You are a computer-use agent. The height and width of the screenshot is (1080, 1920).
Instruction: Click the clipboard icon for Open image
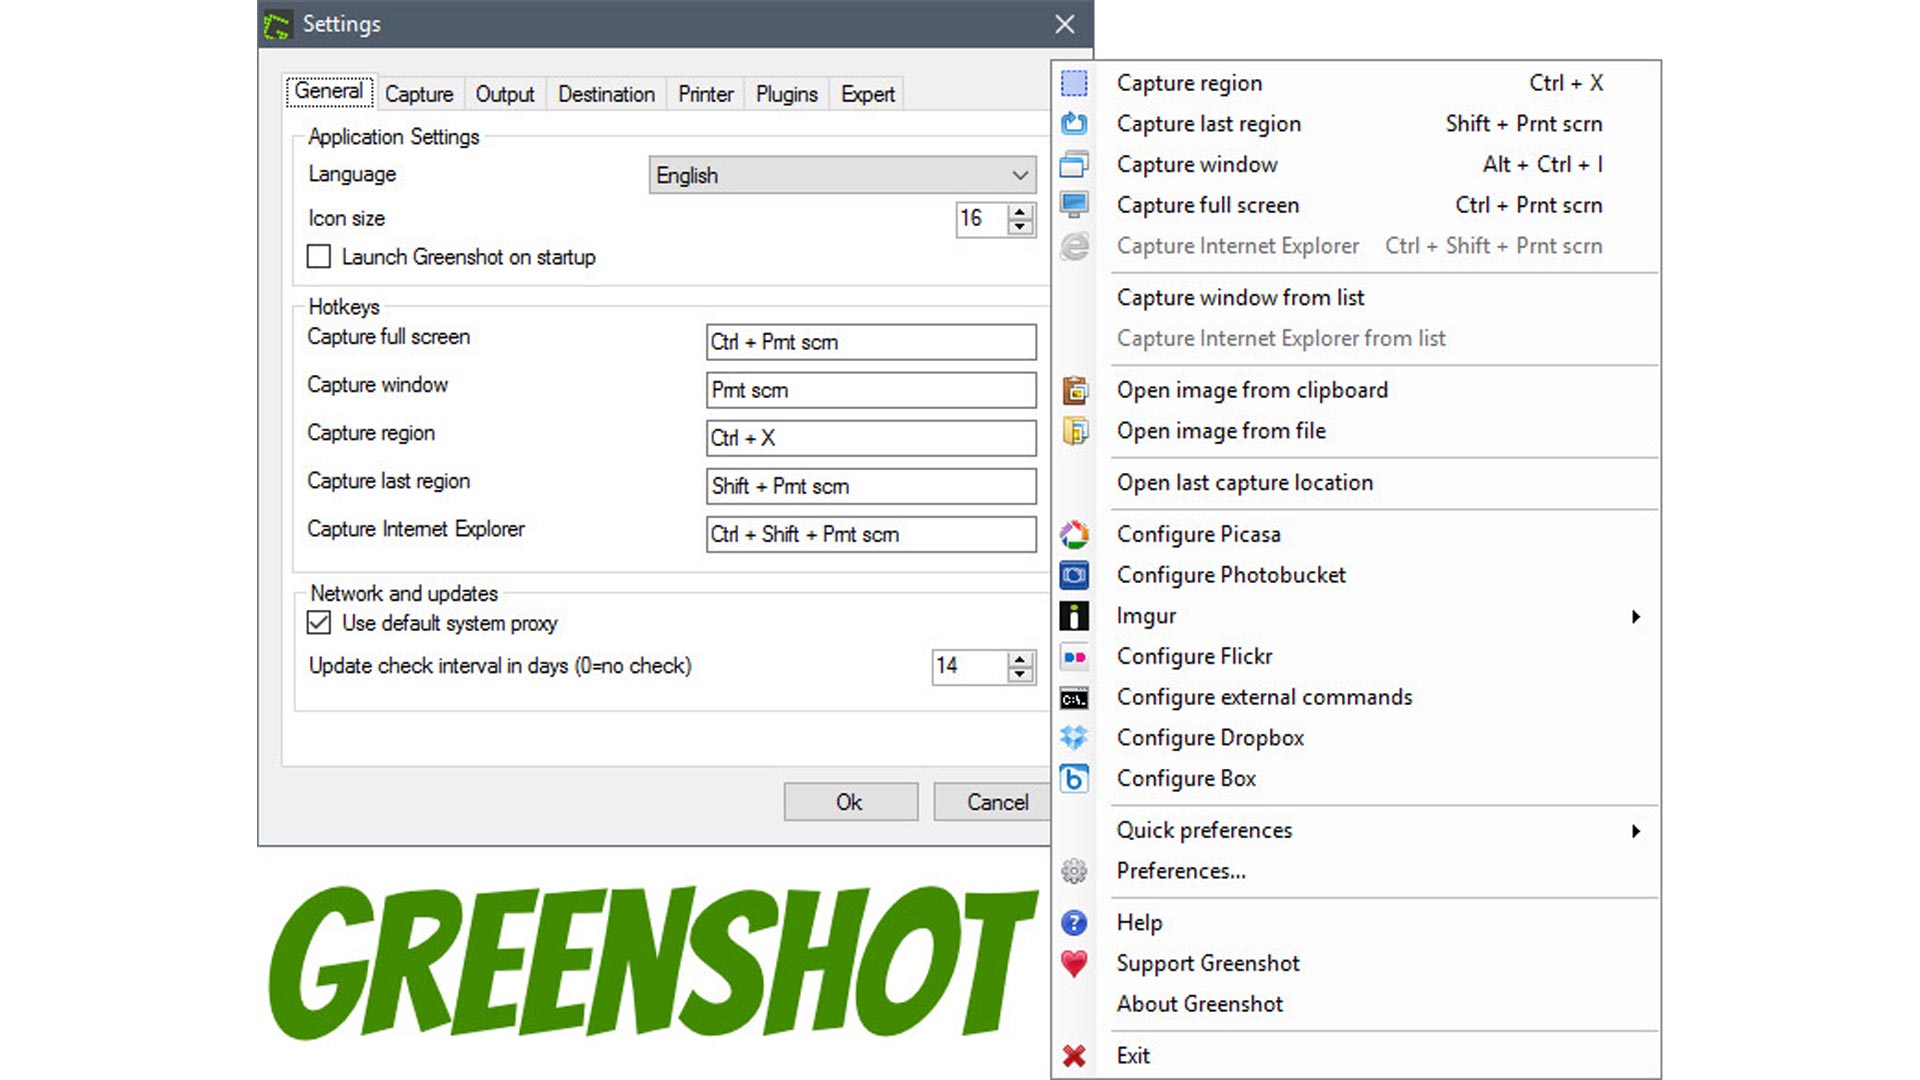1074,390
